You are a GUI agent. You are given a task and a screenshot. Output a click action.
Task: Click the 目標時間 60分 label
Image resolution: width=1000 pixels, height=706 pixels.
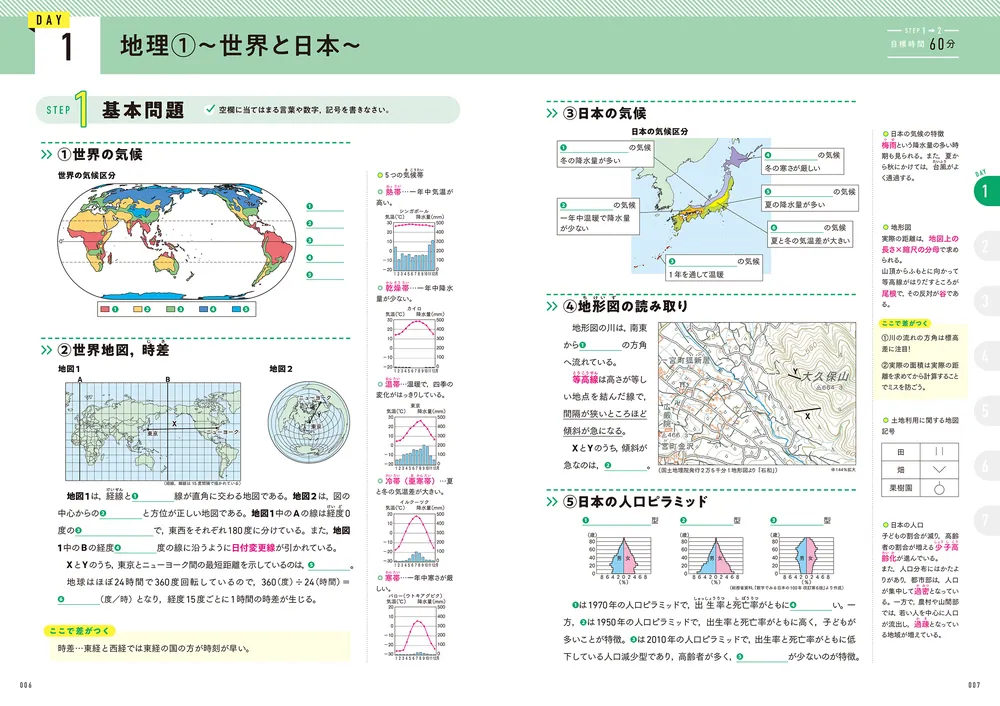tap(922, 44)
